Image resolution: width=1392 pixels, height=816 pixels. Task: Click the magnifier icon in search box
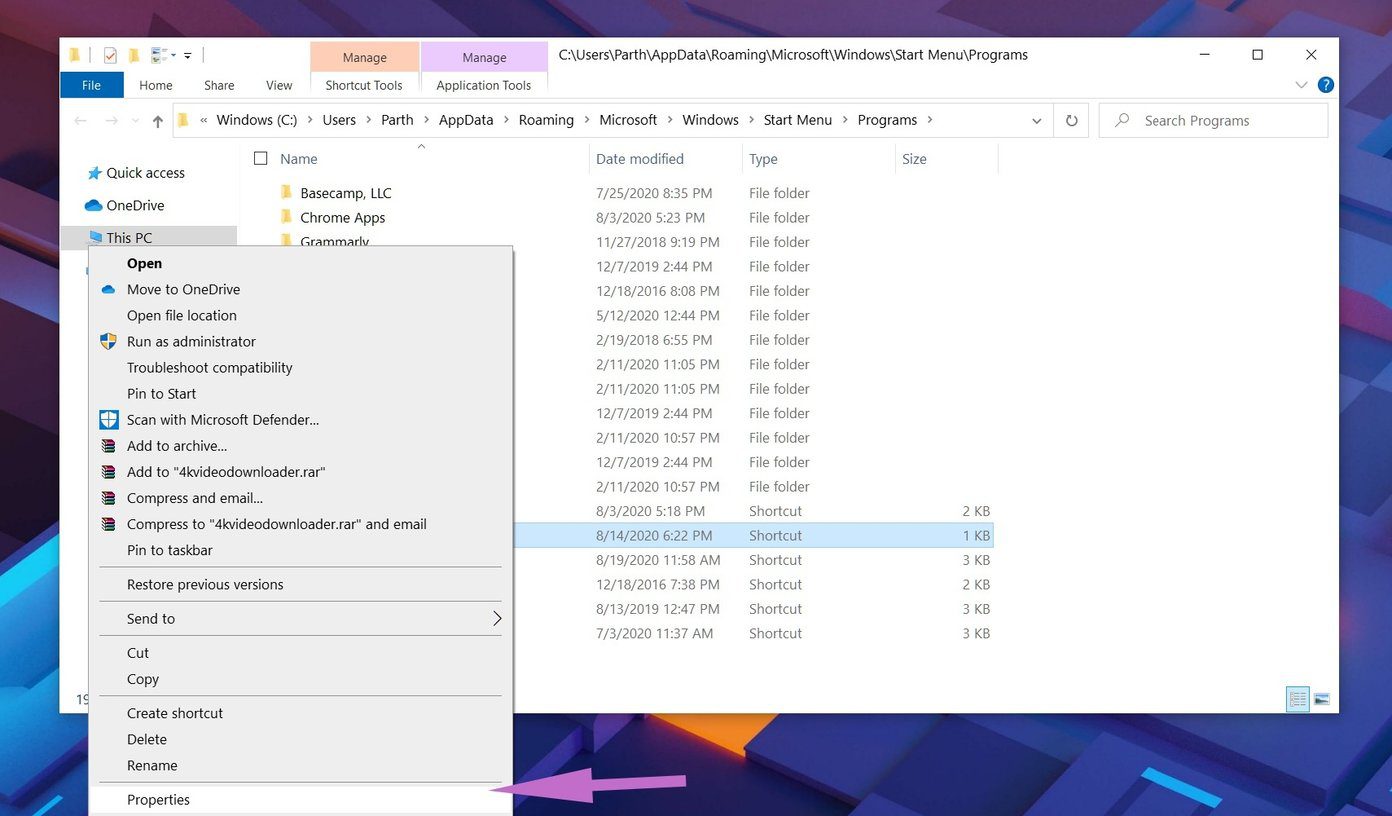(1122, 120)
